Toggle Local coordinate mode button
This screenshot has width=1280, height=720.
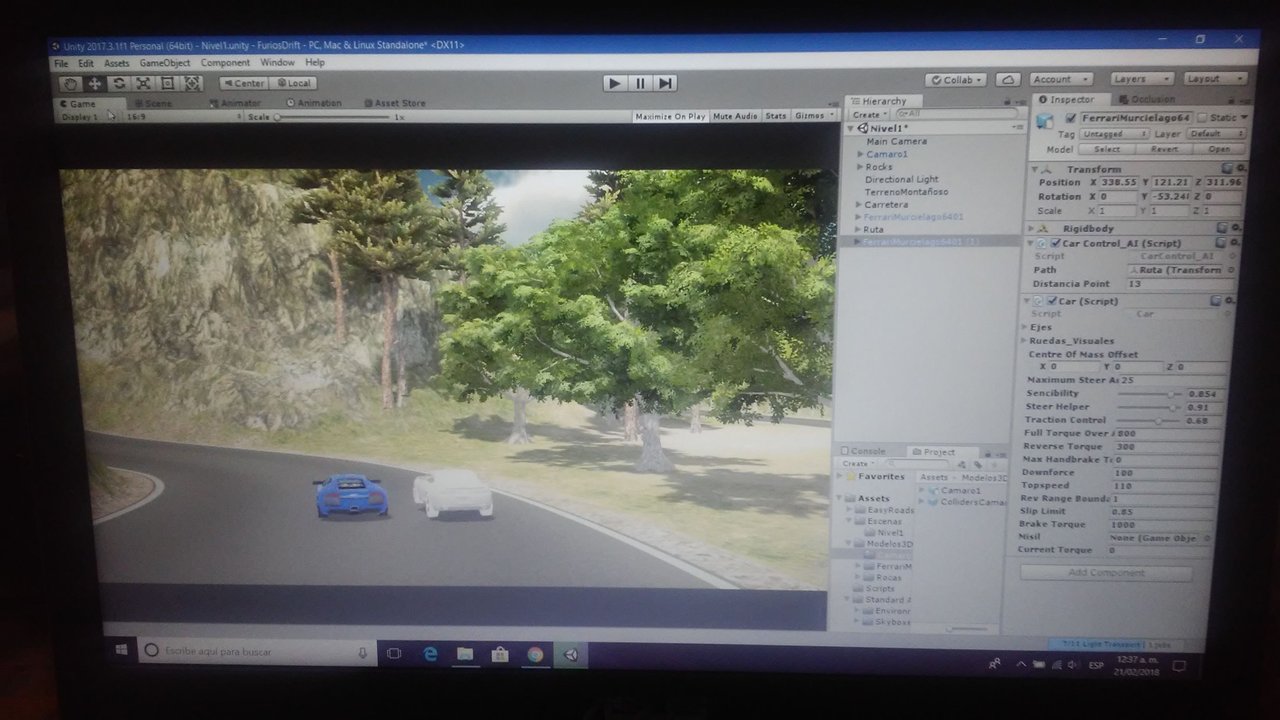pyautogui.click(x=293, y=83)
